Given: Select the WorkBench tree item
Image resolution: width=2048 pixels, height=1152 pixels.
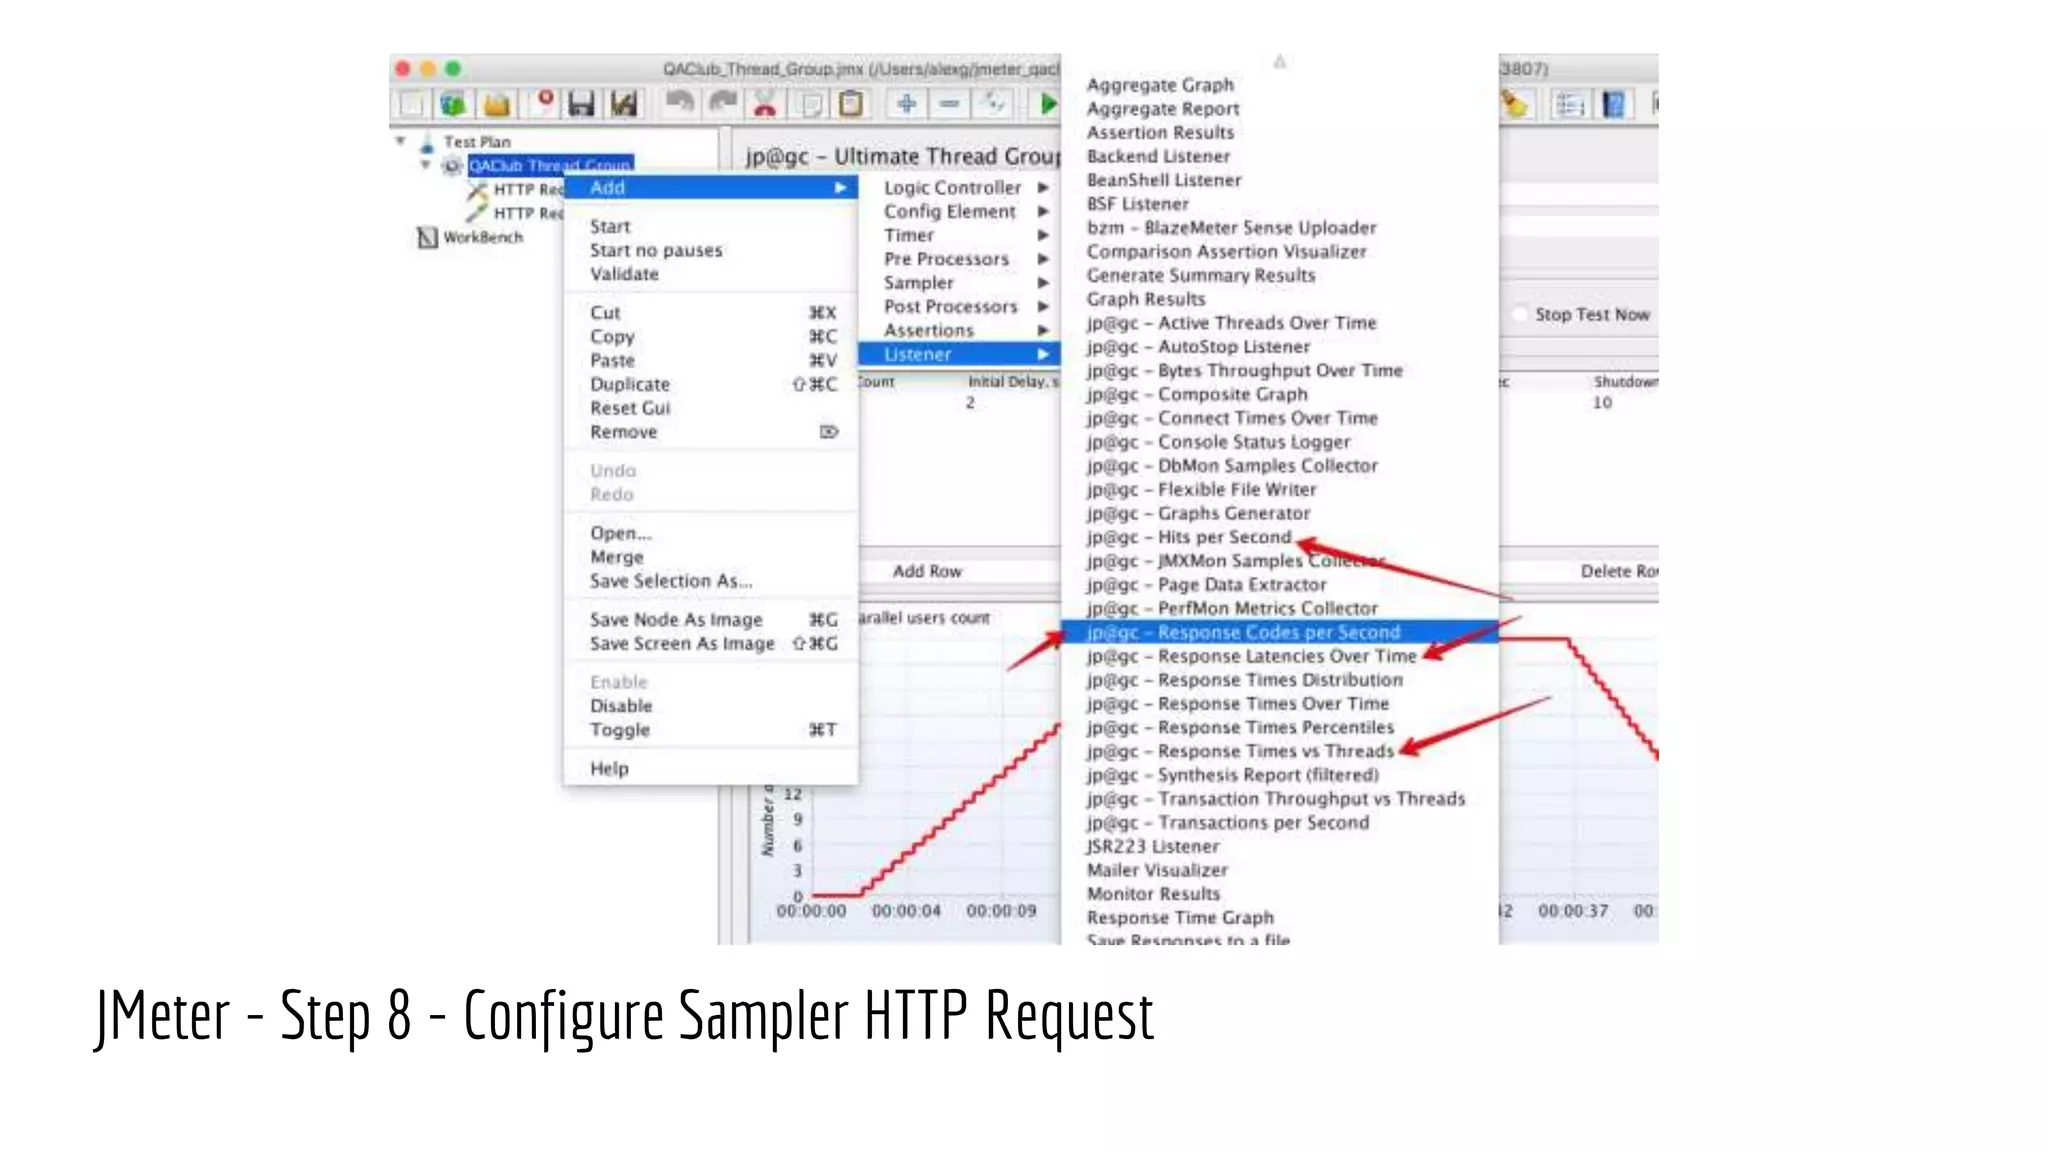Looking at the screenshot, I should pyautogui.click(x=483, y=237).
